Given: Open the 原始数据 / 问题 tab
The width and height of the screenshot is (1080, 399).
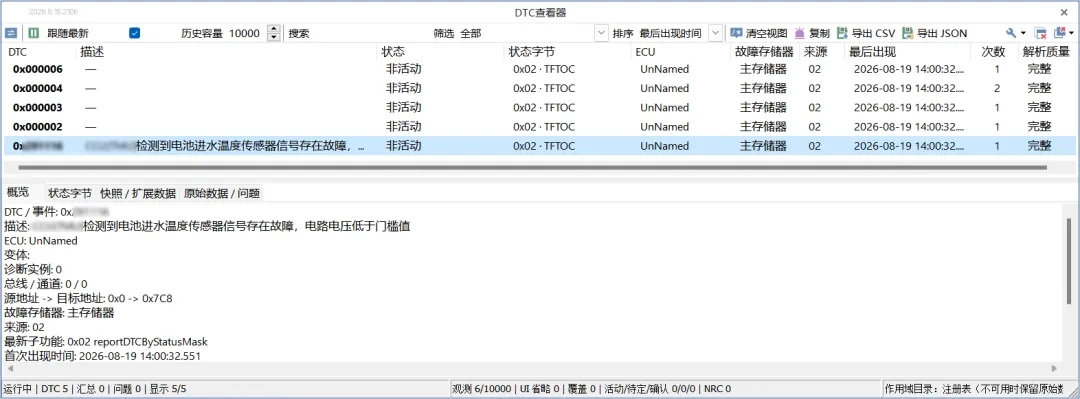Looking at the screenshot, I should point(222,194).
